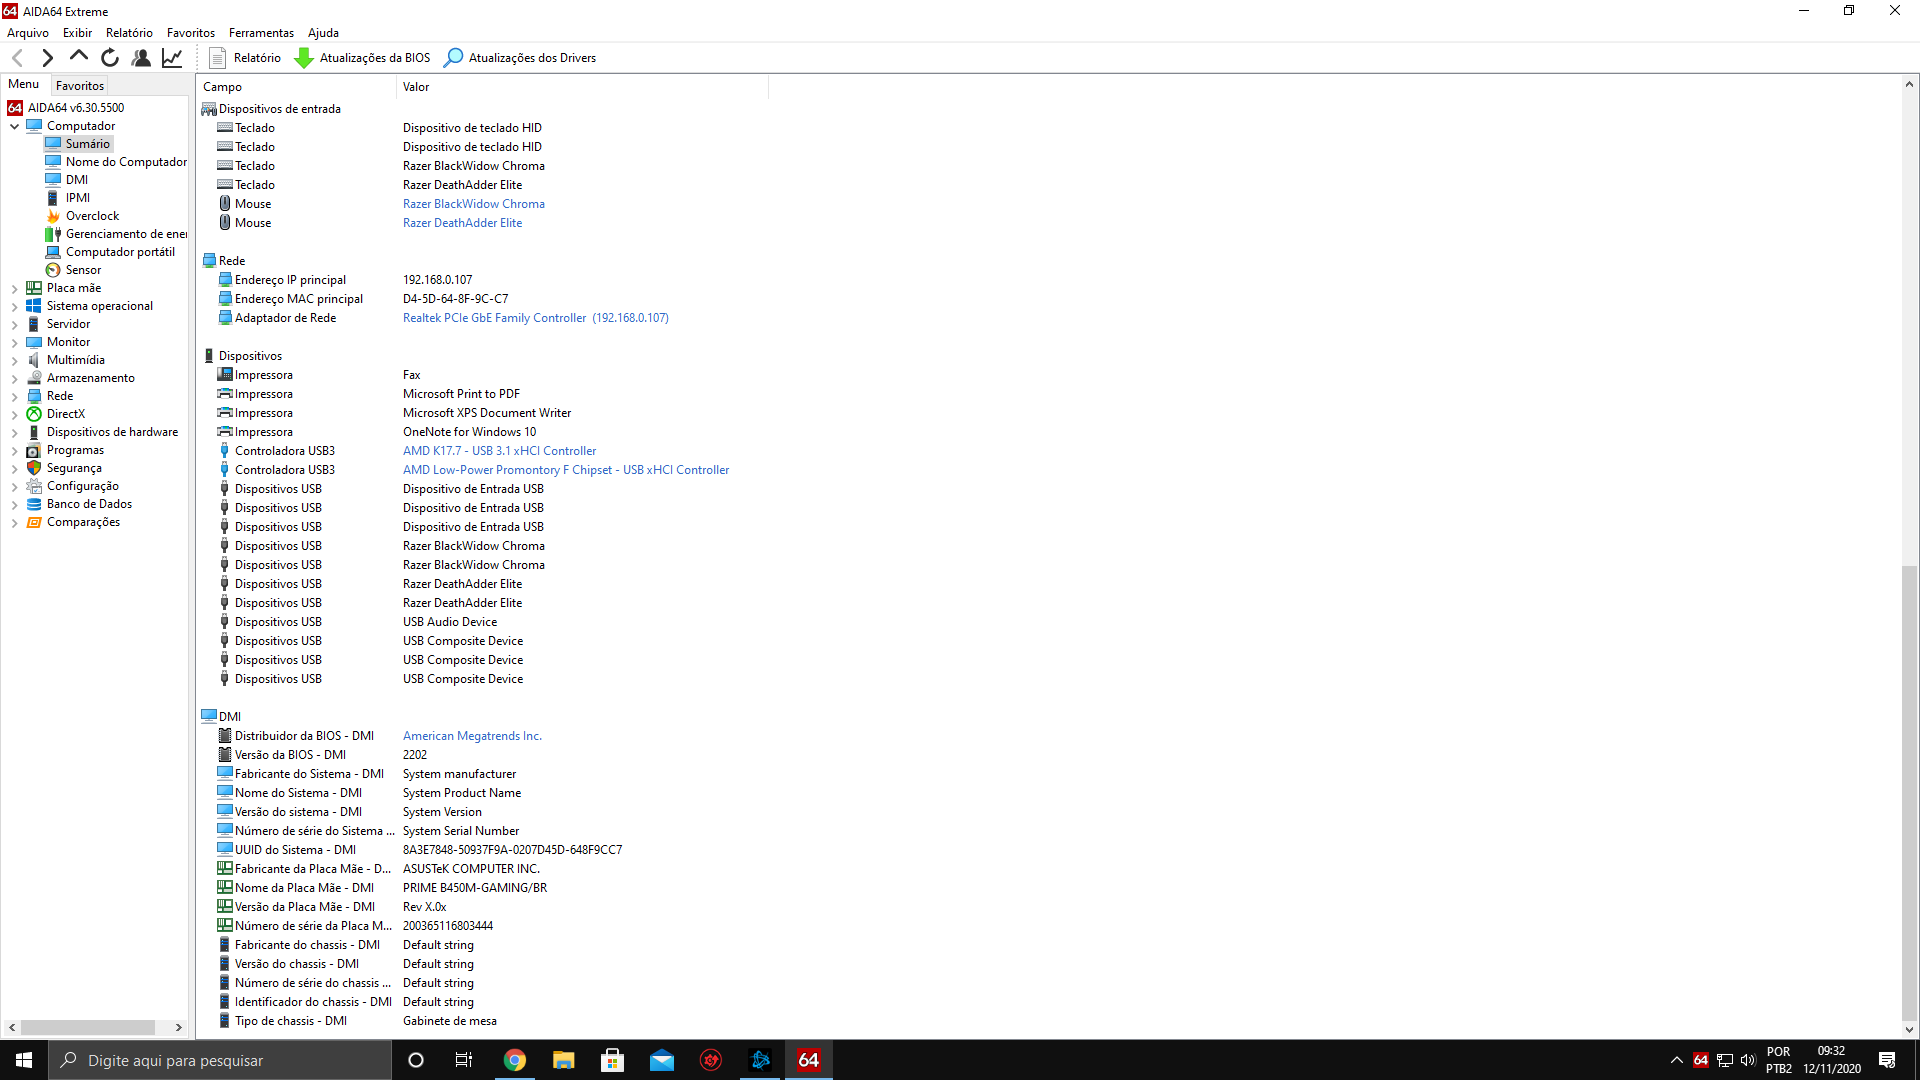Expand the DirectX node
Image resolution: width=1920 pixels, height=1080 pixels.
(14, 414)
